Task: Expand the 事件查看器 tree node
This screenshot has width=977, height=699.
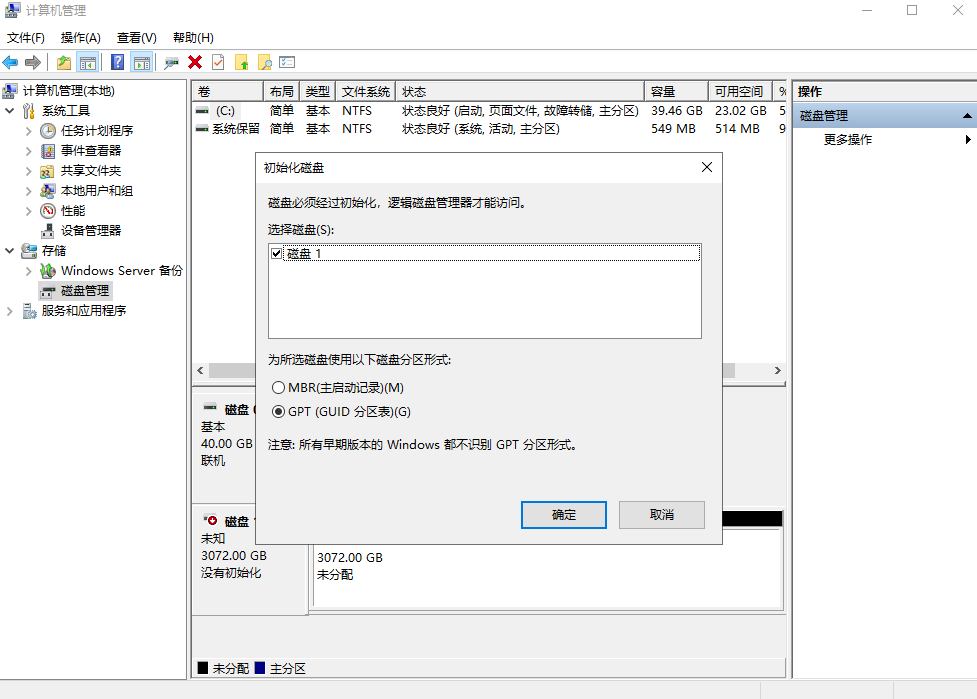Action: [29, 151]
